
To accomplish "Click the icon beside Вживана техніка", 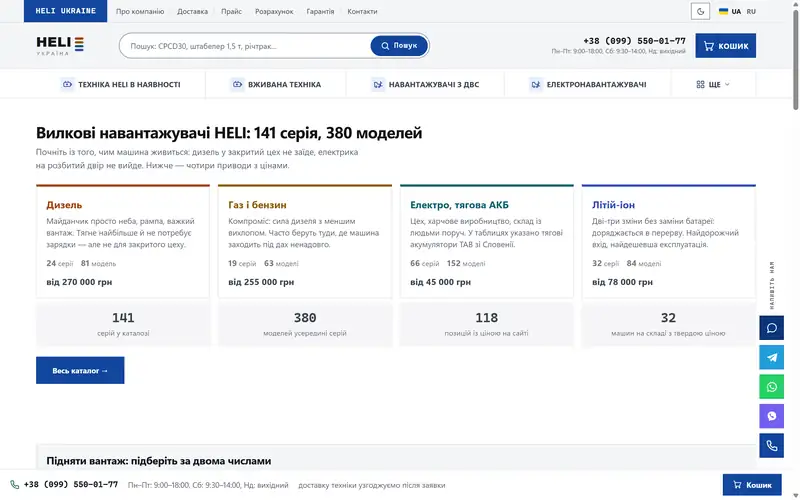I will tap(237, 84).
